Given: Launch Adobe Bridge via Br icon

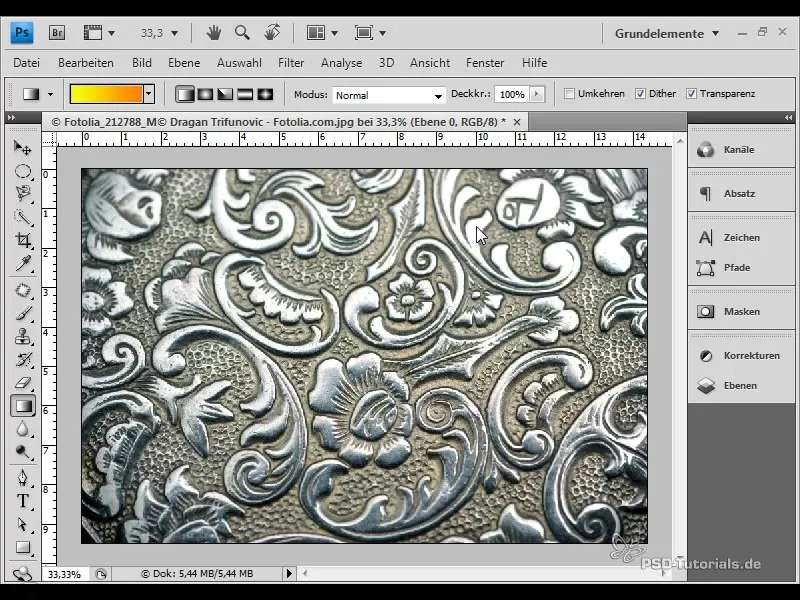Looking at the screenshot, I should [x=57, y=33].
